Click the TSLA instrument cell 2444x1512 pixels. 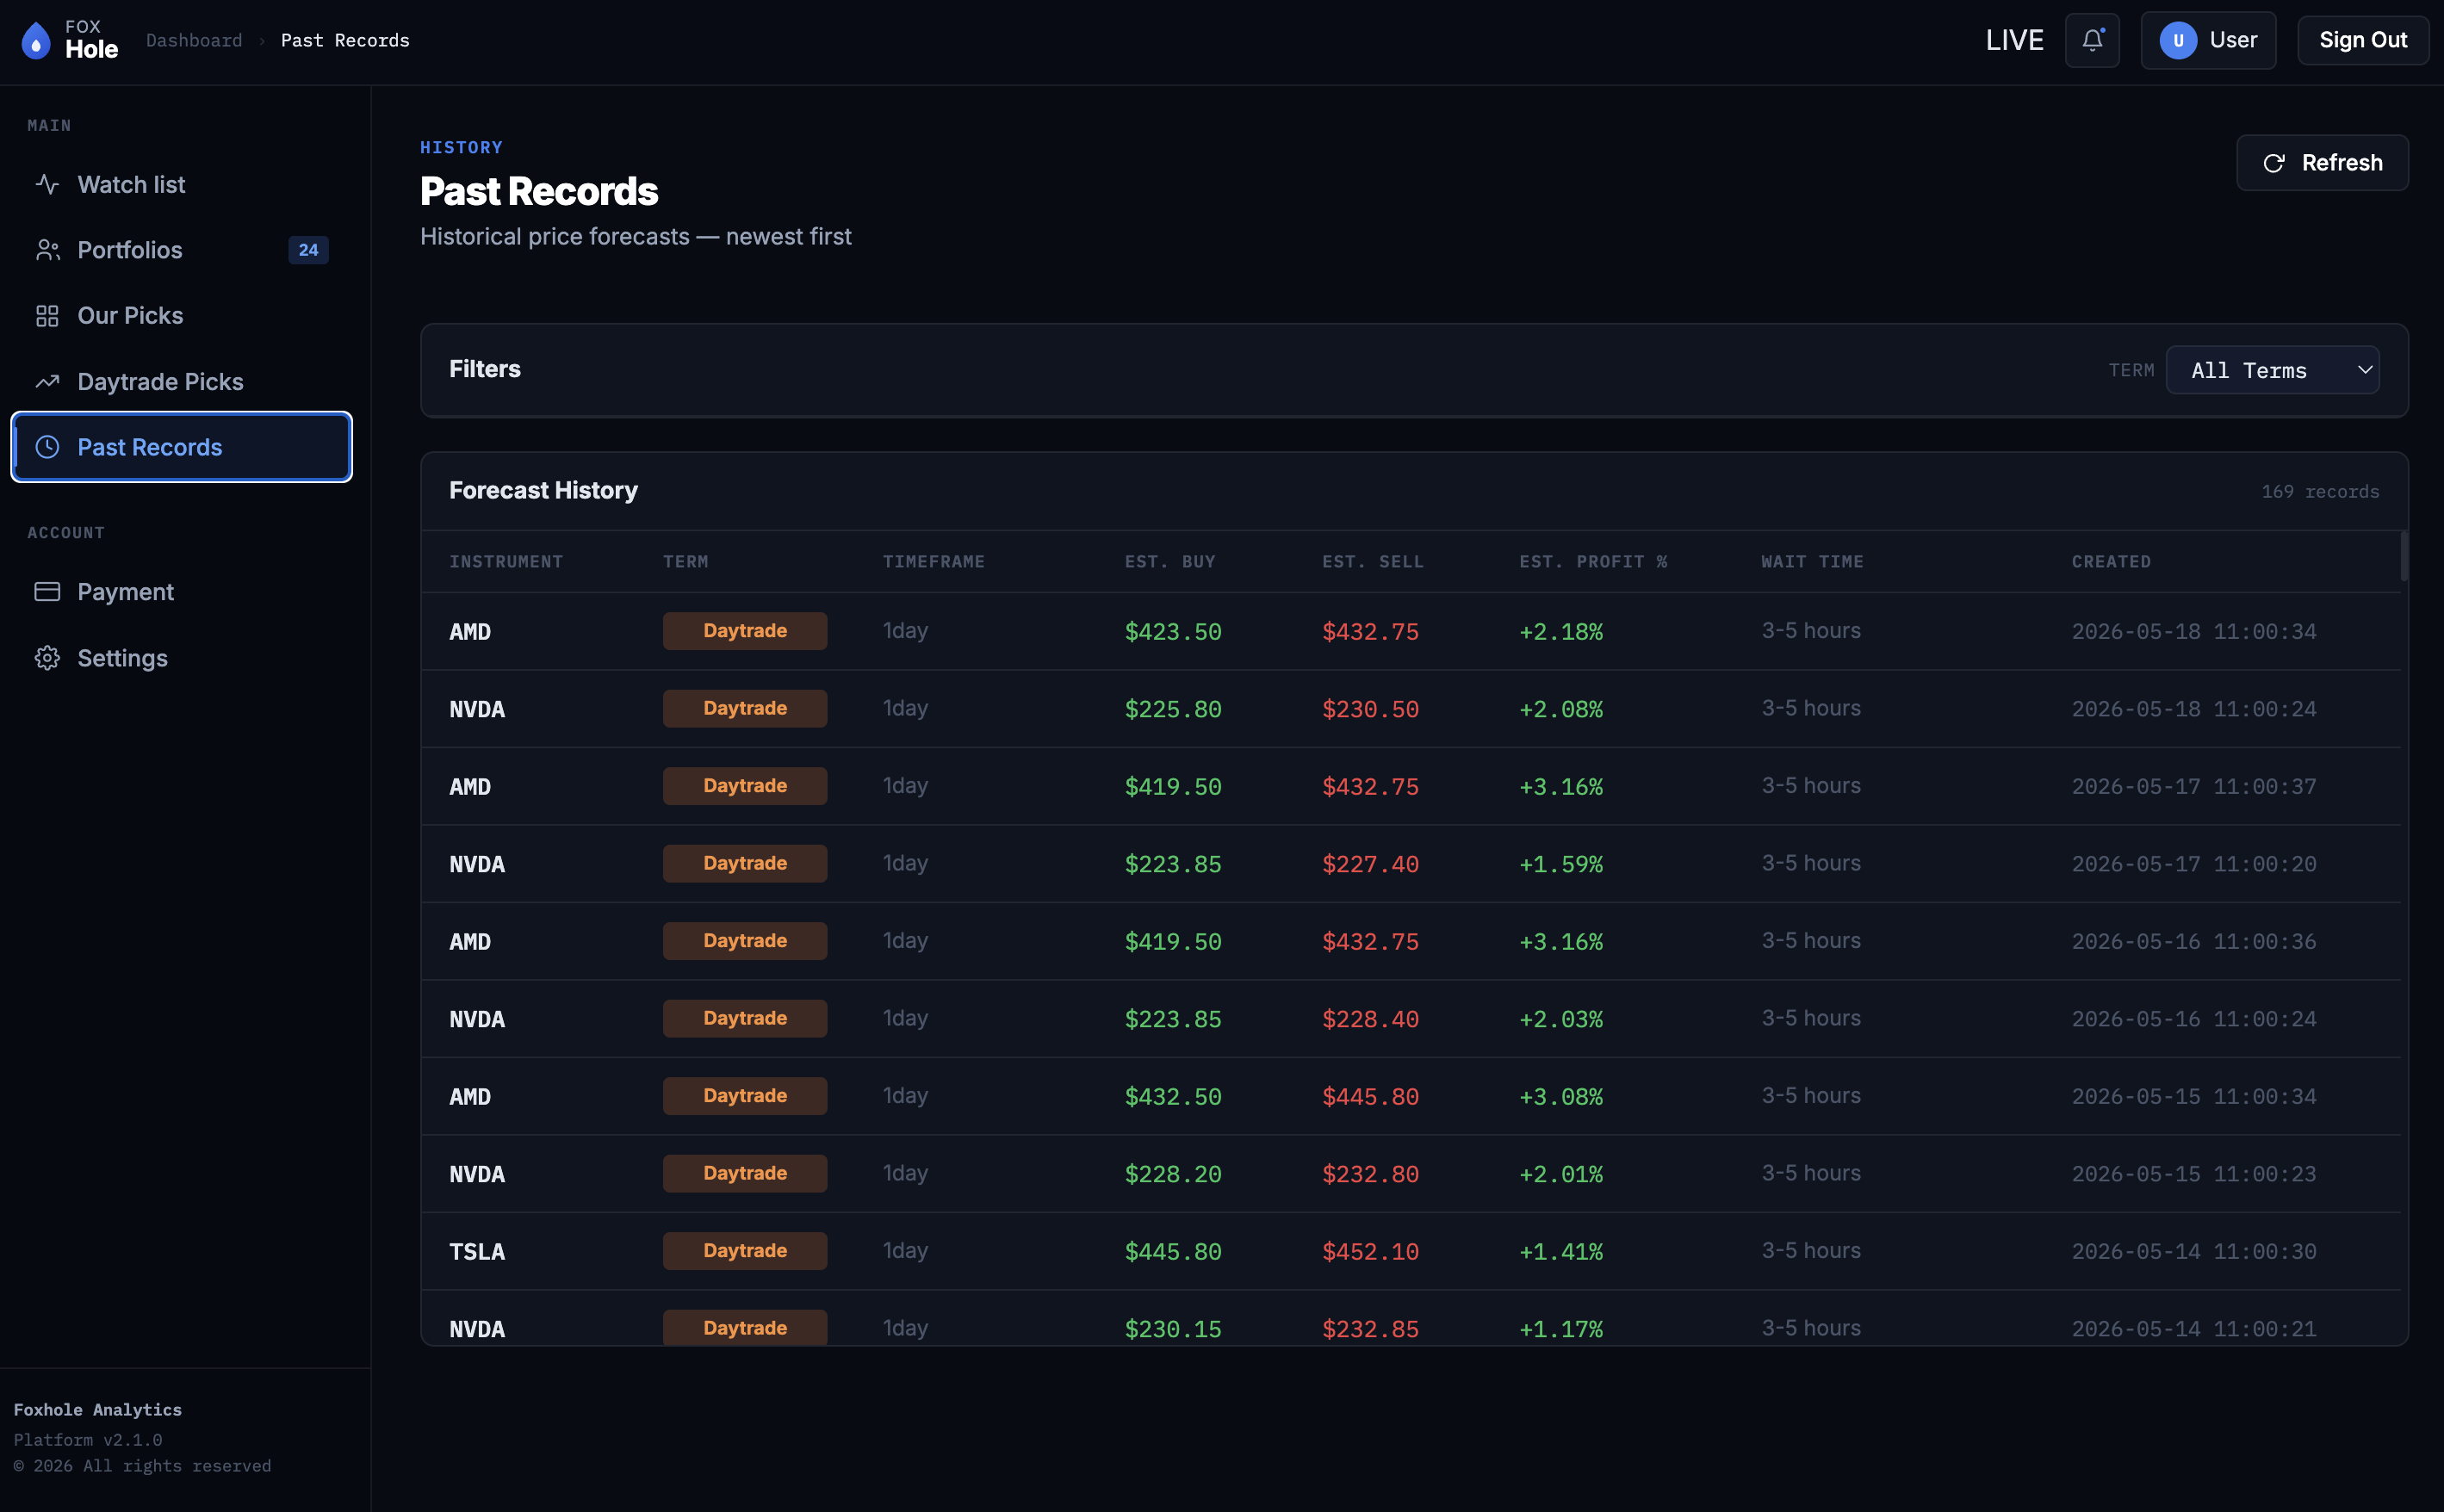point(477,1252)
